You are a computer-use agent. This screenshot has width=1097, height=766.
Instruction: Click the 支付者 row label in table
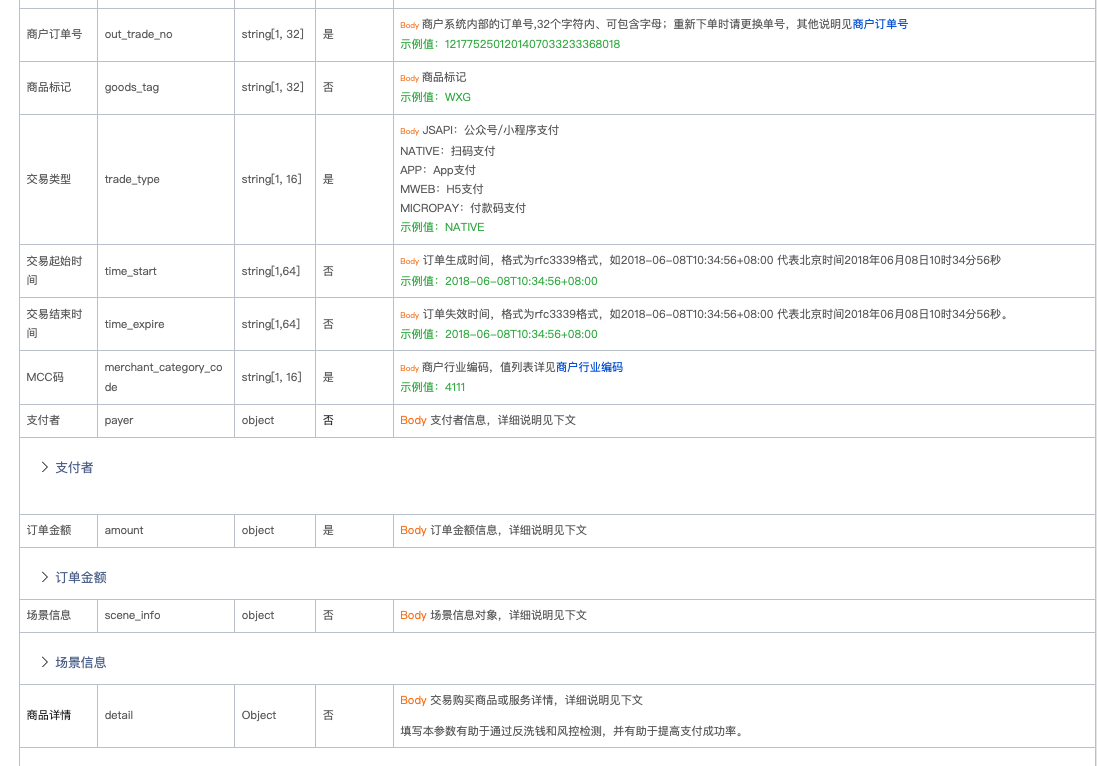[x=43, y=420]
